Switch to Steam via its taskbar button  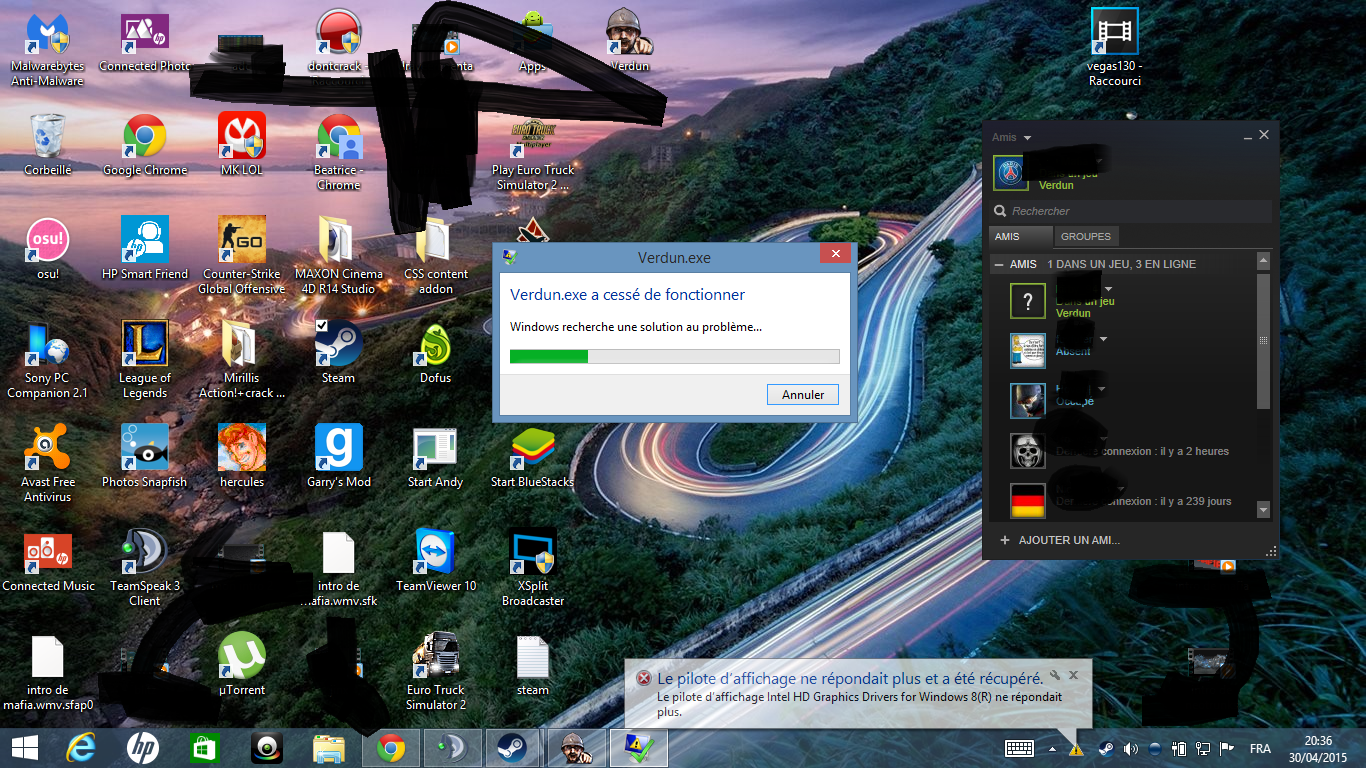pyautogui.click(x=512, y=748)
